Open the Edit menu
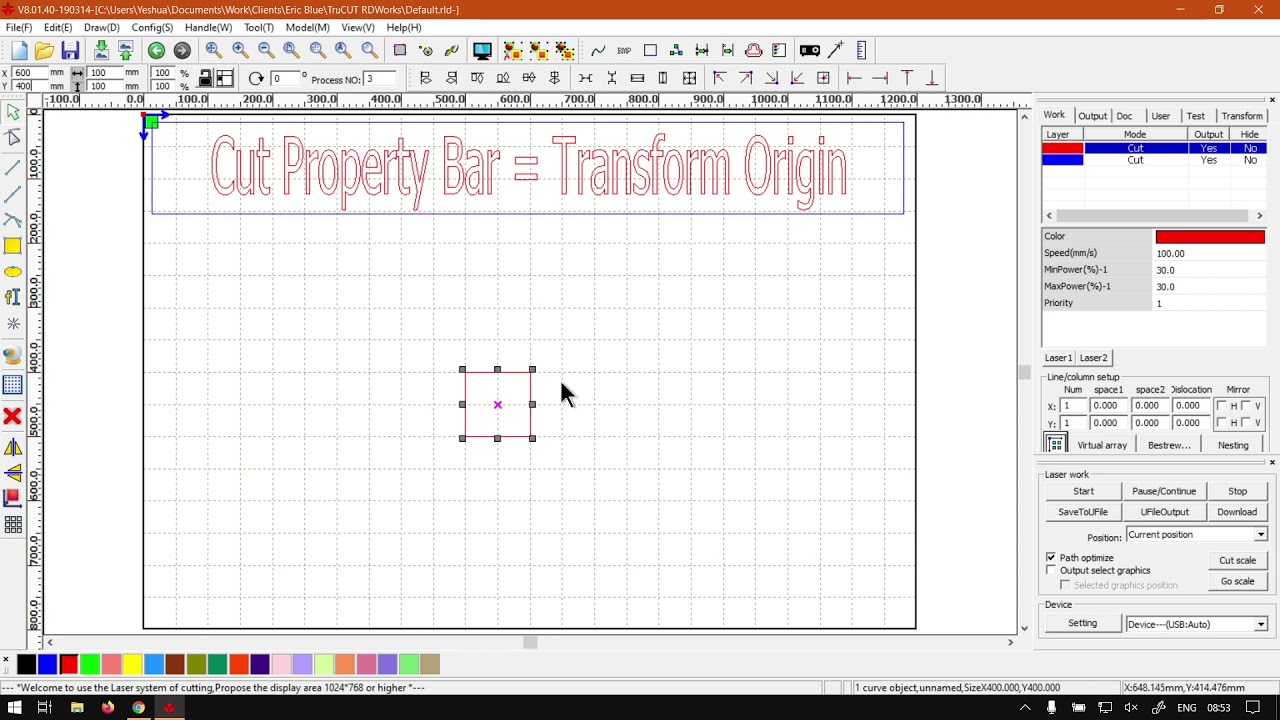 (x=58, y=28)
